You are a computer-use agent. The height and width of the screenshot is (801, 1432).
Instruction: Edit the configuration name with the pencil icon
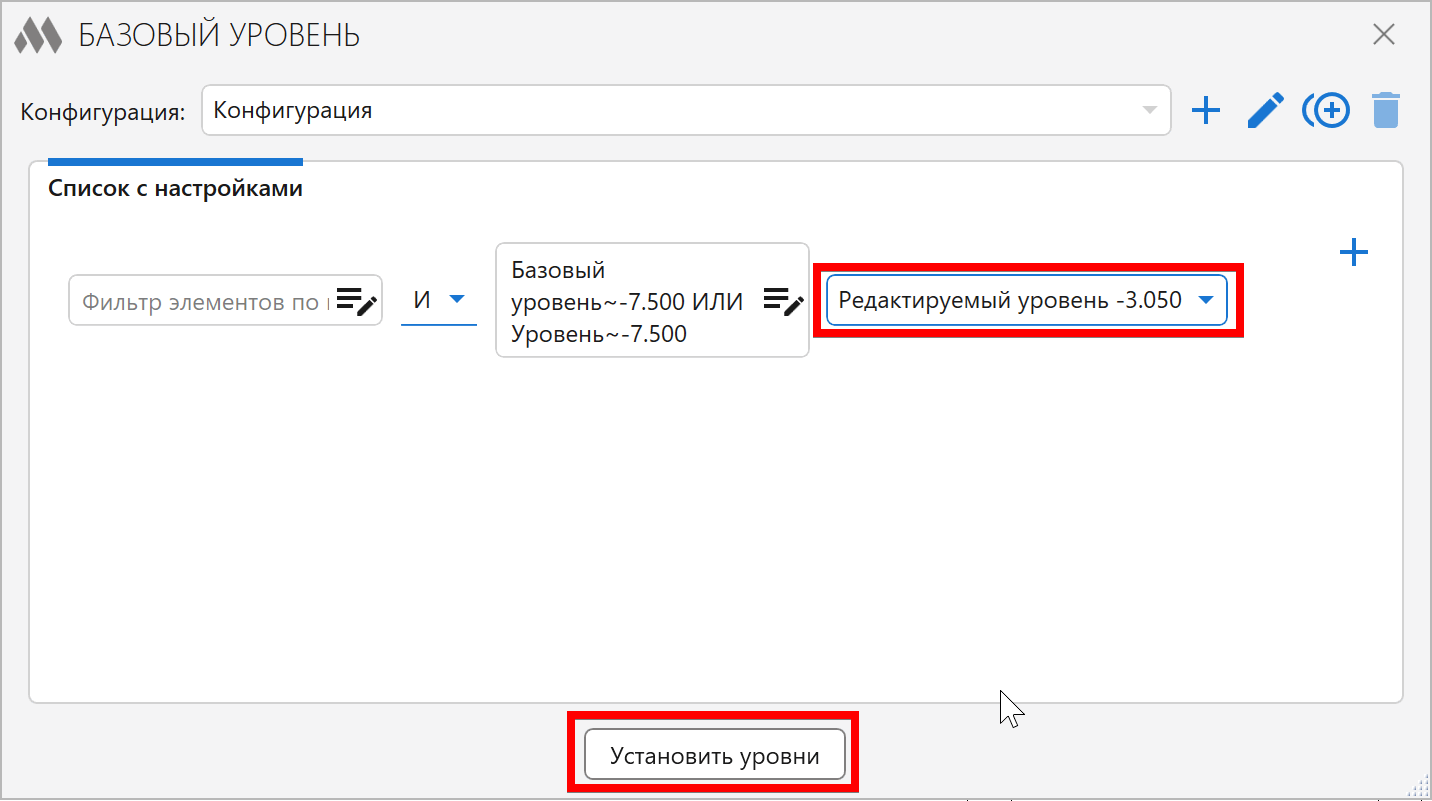tap(1266, 110)
